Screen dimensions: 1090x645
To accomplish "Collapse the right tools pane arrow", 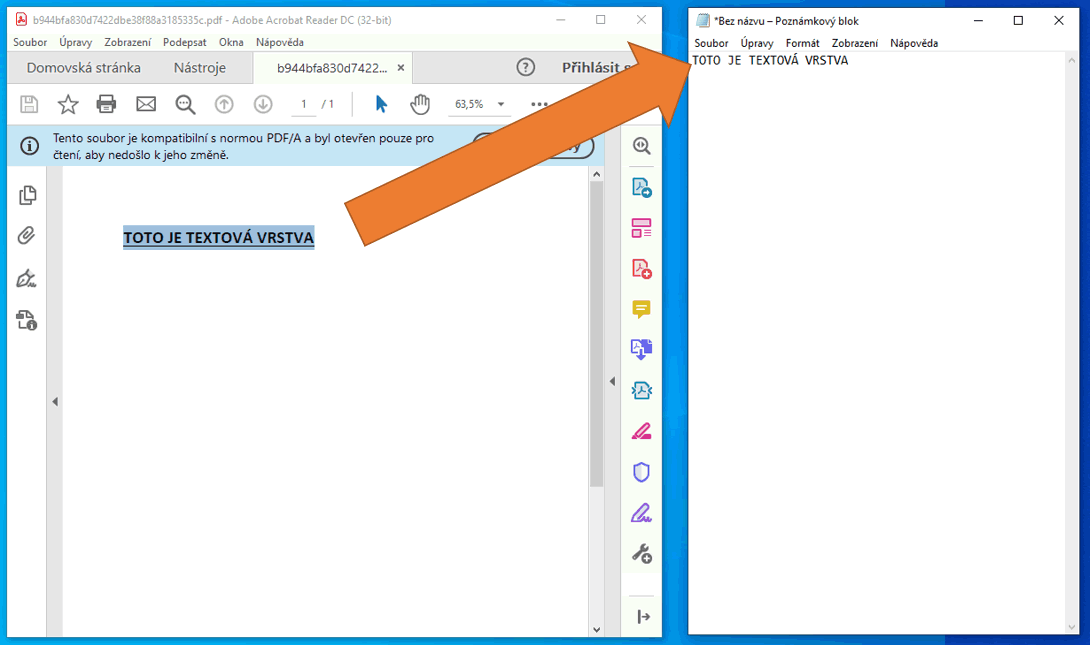I will 612,381.
